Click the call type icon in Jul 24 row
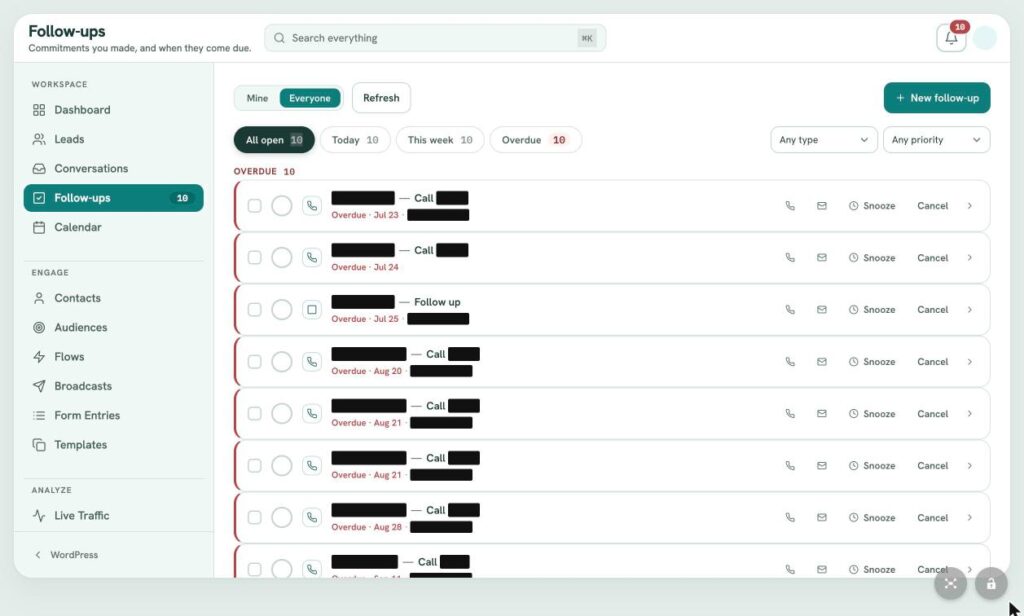 coord(312,257)
